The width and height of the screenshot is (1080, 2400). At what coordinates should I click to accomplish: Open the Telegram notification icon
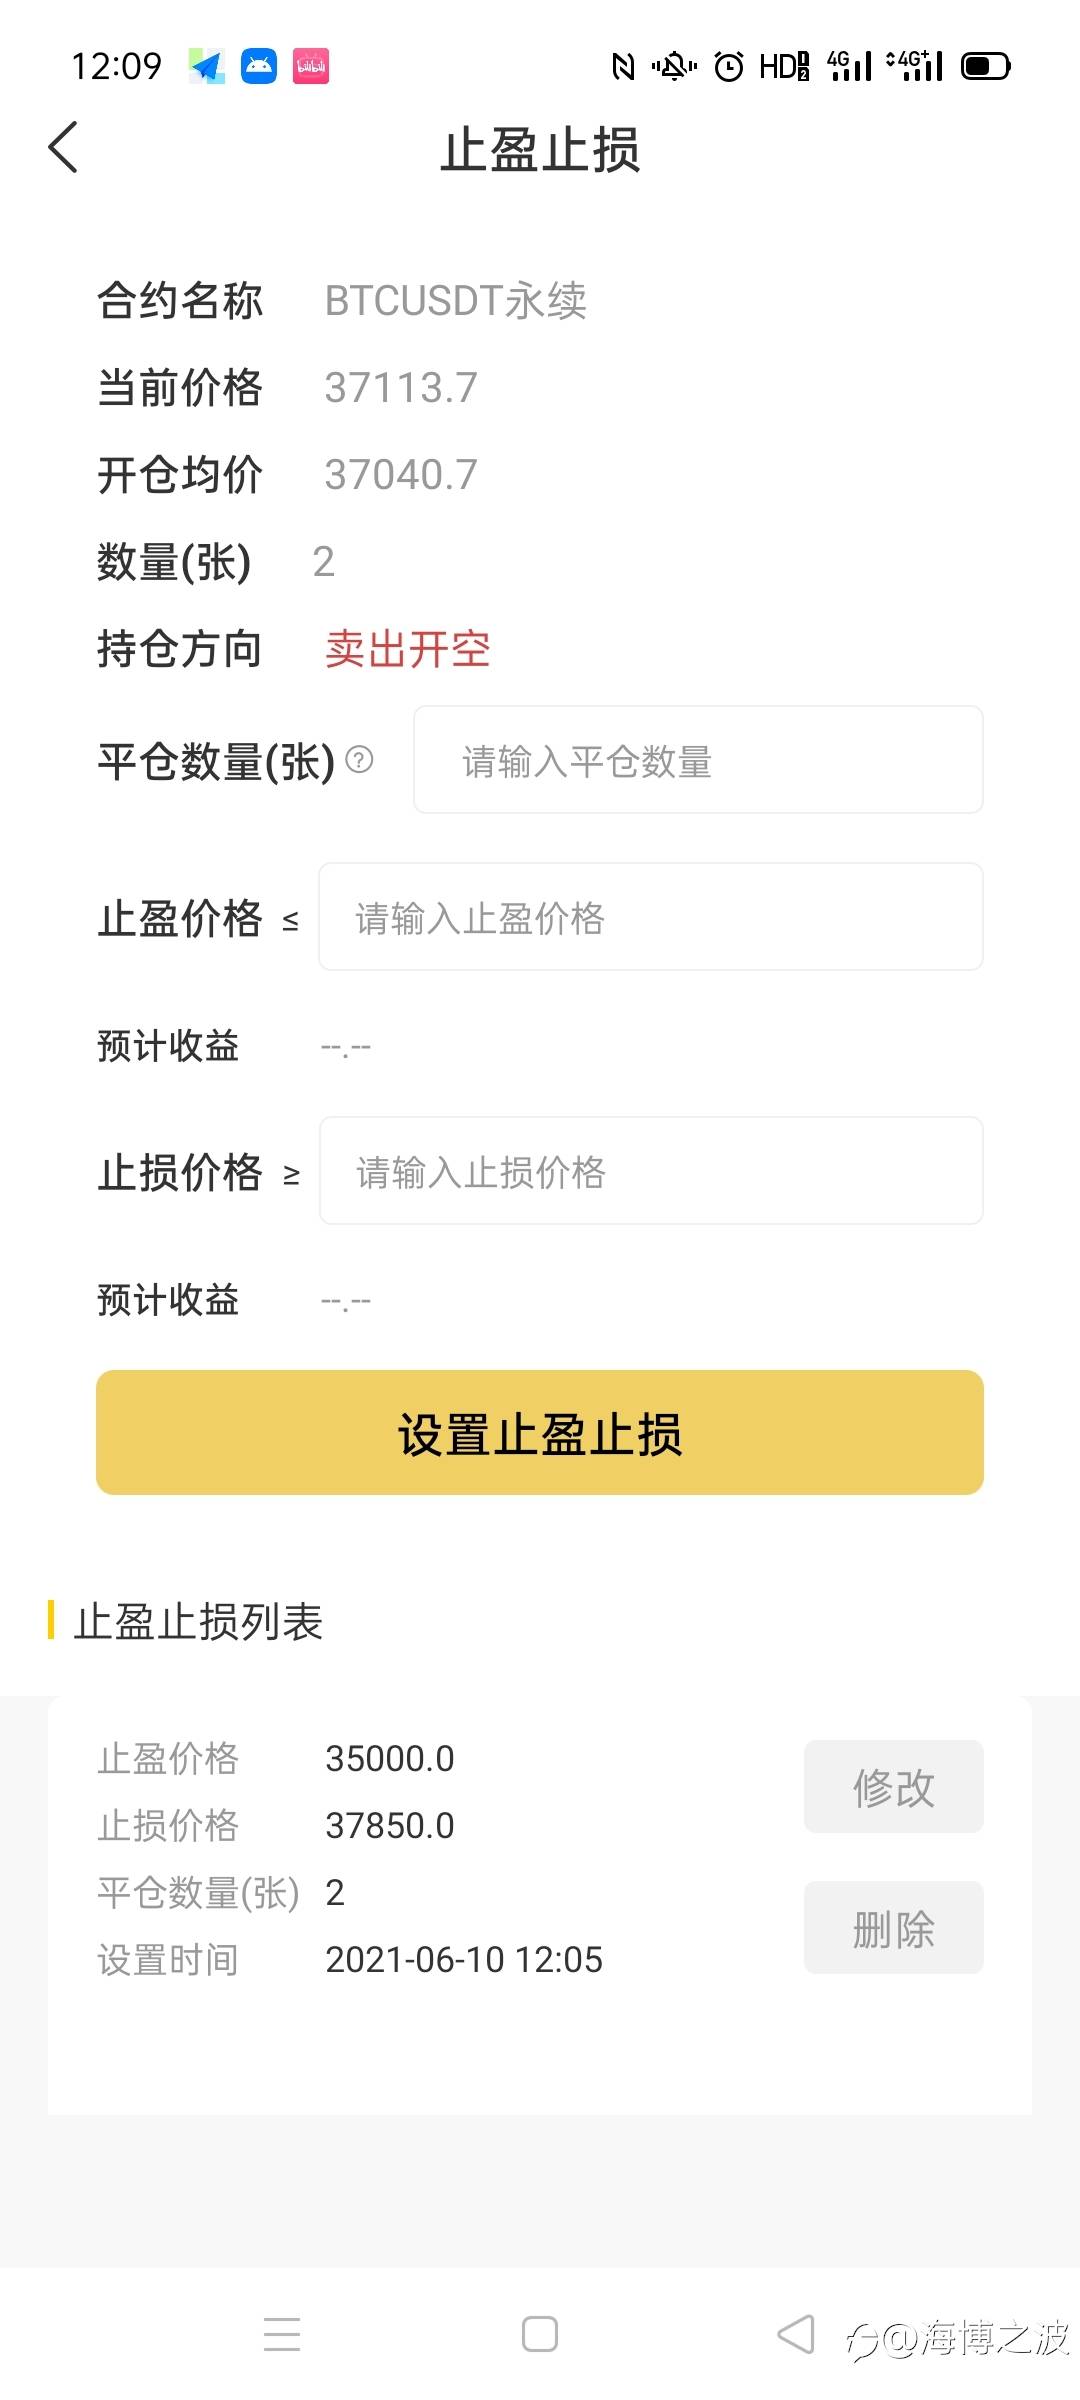pos(207,67)
